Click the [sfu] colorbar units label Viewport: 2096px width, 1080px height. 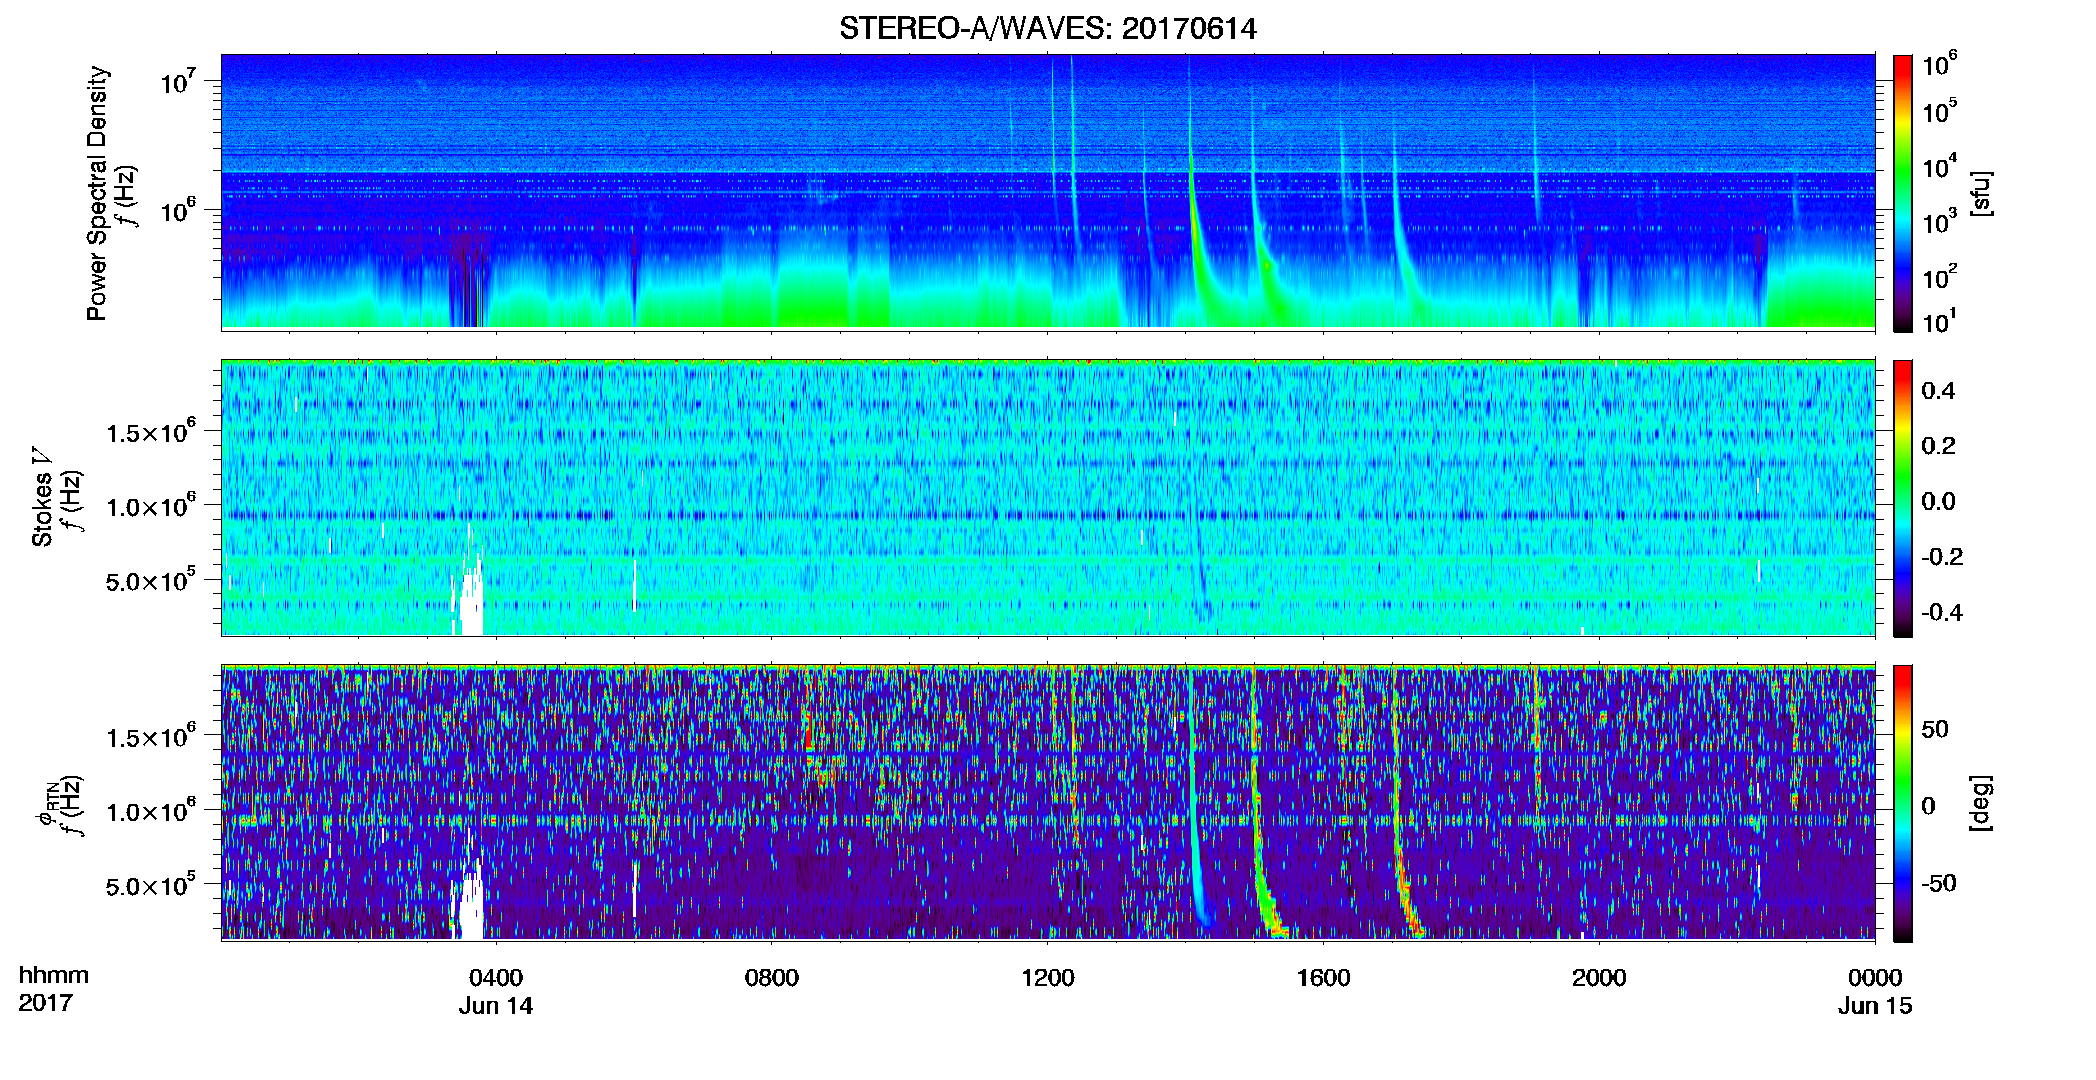(x=1981, y=193)
